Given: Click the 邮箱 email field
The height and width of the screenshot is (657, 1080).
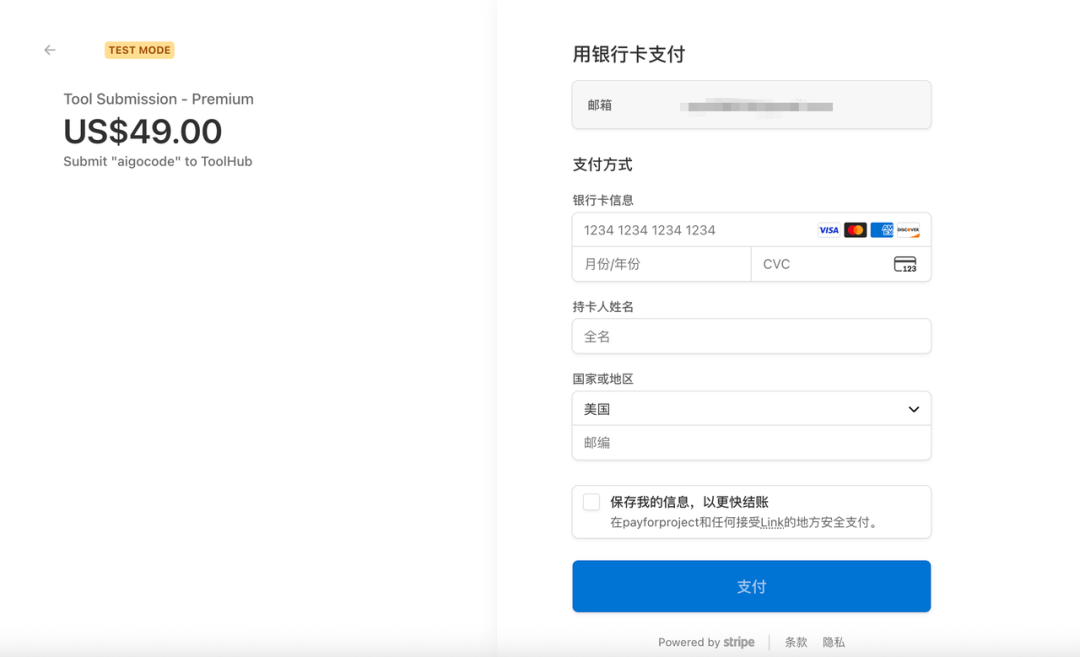Looking at the screenshot, I should 750,104.
